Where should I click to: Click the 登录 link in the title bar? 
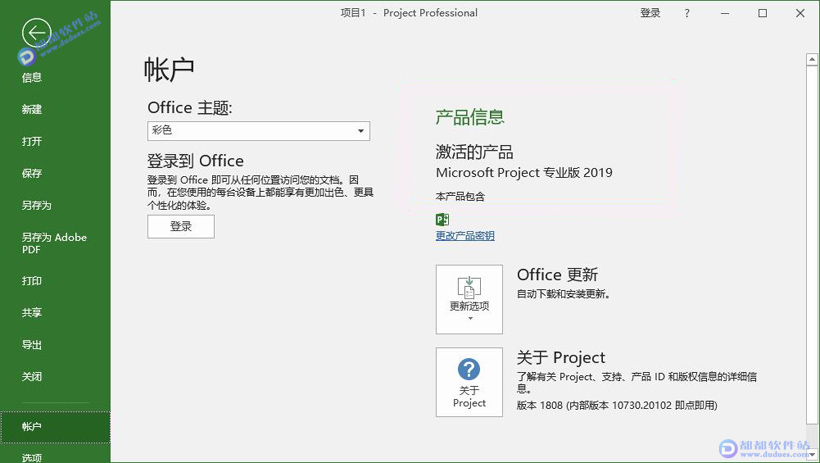pos(650,13)
